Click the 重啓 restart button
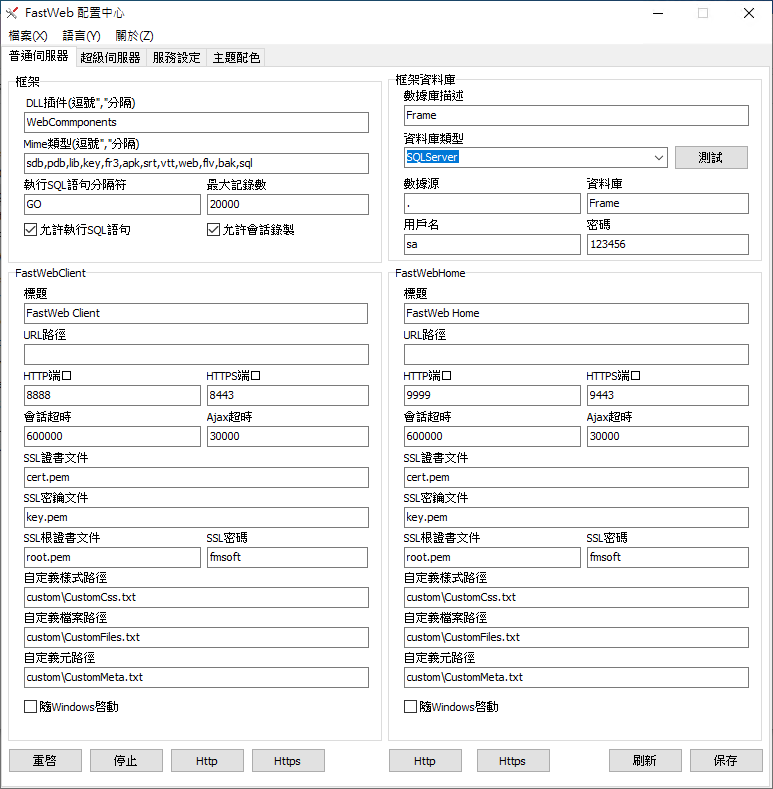This screenshot has width=773, height=789. click(45, 760)
